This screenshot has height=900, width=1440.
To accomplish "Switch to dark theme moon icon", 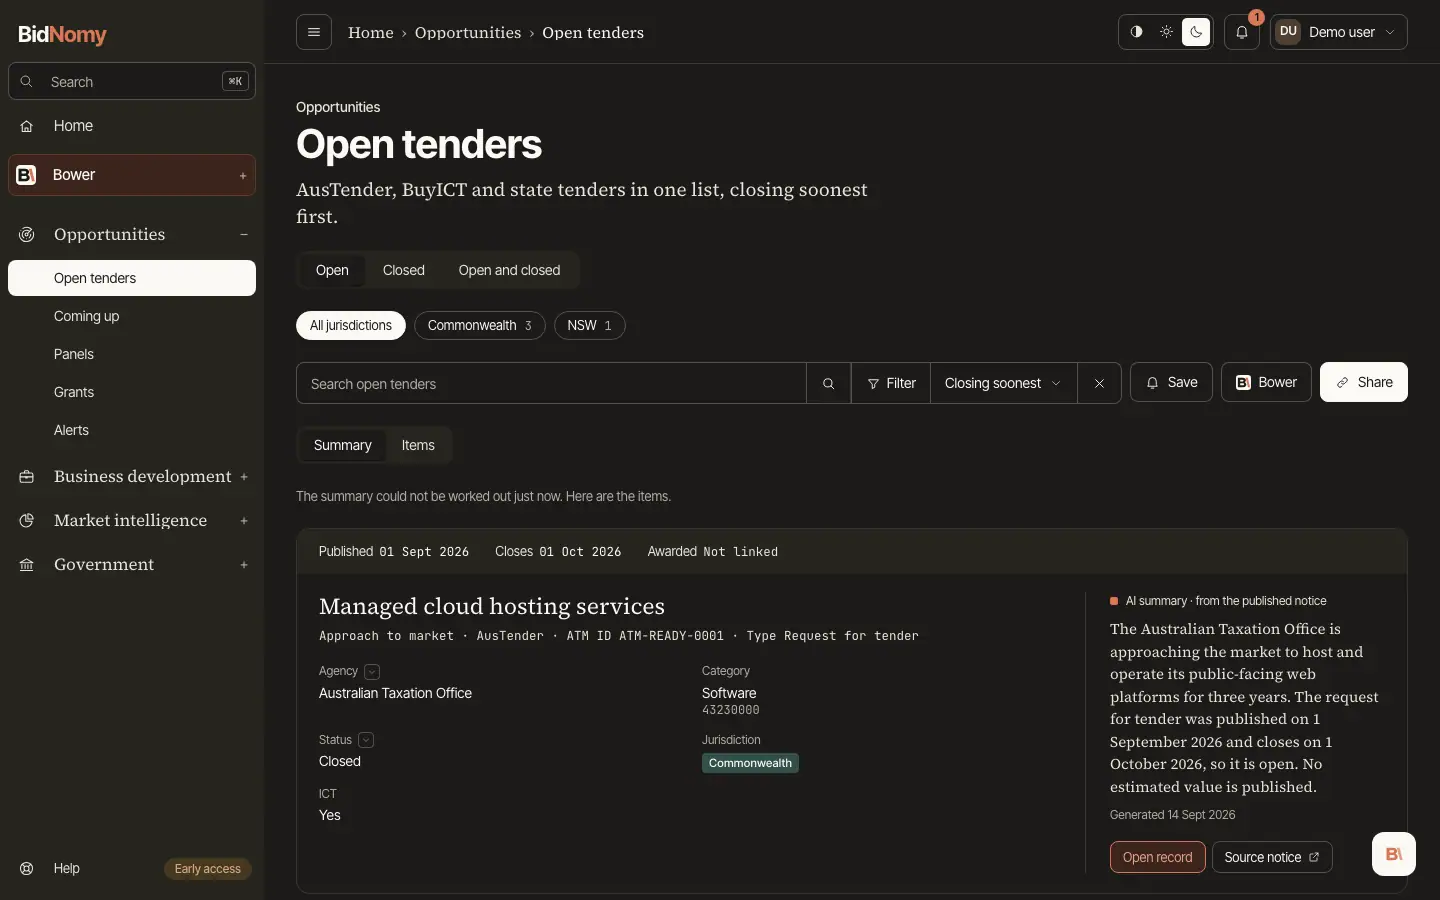I will (1196, 32).
